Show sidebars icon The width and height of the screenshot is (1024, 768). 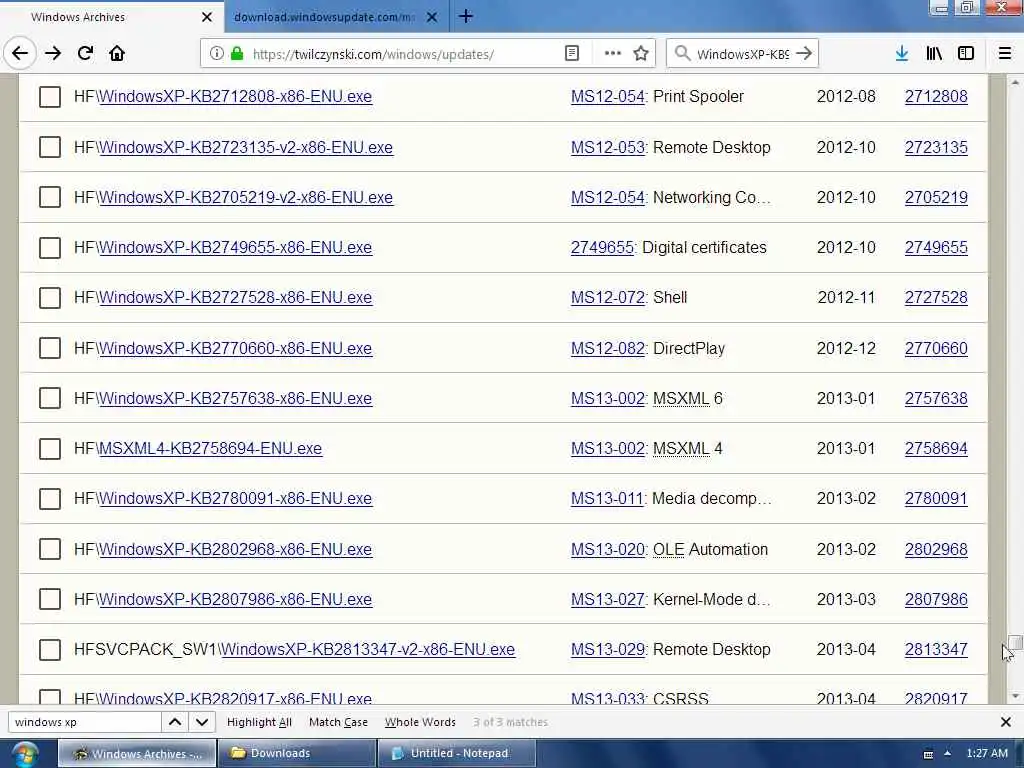coord(966,54)
